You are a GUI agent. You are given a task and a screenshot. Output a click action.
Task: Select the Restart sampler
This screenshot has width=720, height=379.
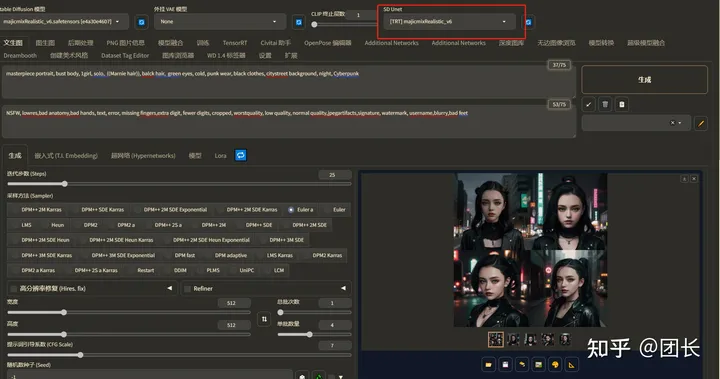tap(141, 270)
